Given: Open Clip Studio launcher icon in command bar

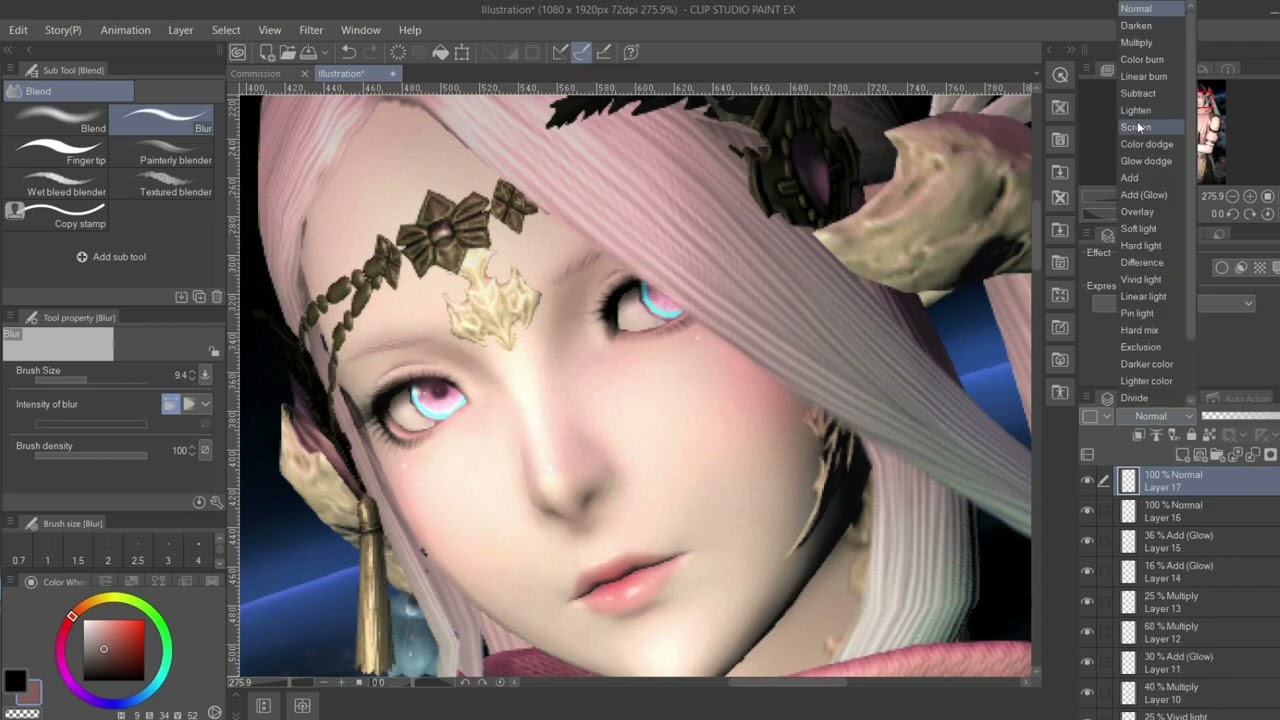Looking at the screenshot, I should point(238,52).
